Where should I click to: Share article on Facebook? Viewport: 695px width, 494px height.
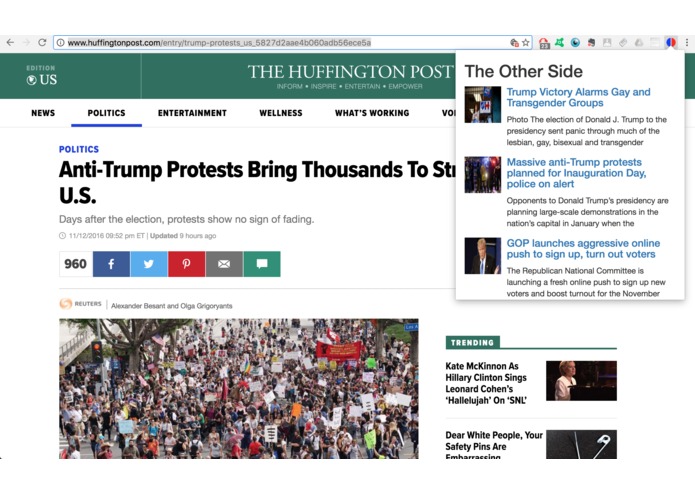click(111, 264)
